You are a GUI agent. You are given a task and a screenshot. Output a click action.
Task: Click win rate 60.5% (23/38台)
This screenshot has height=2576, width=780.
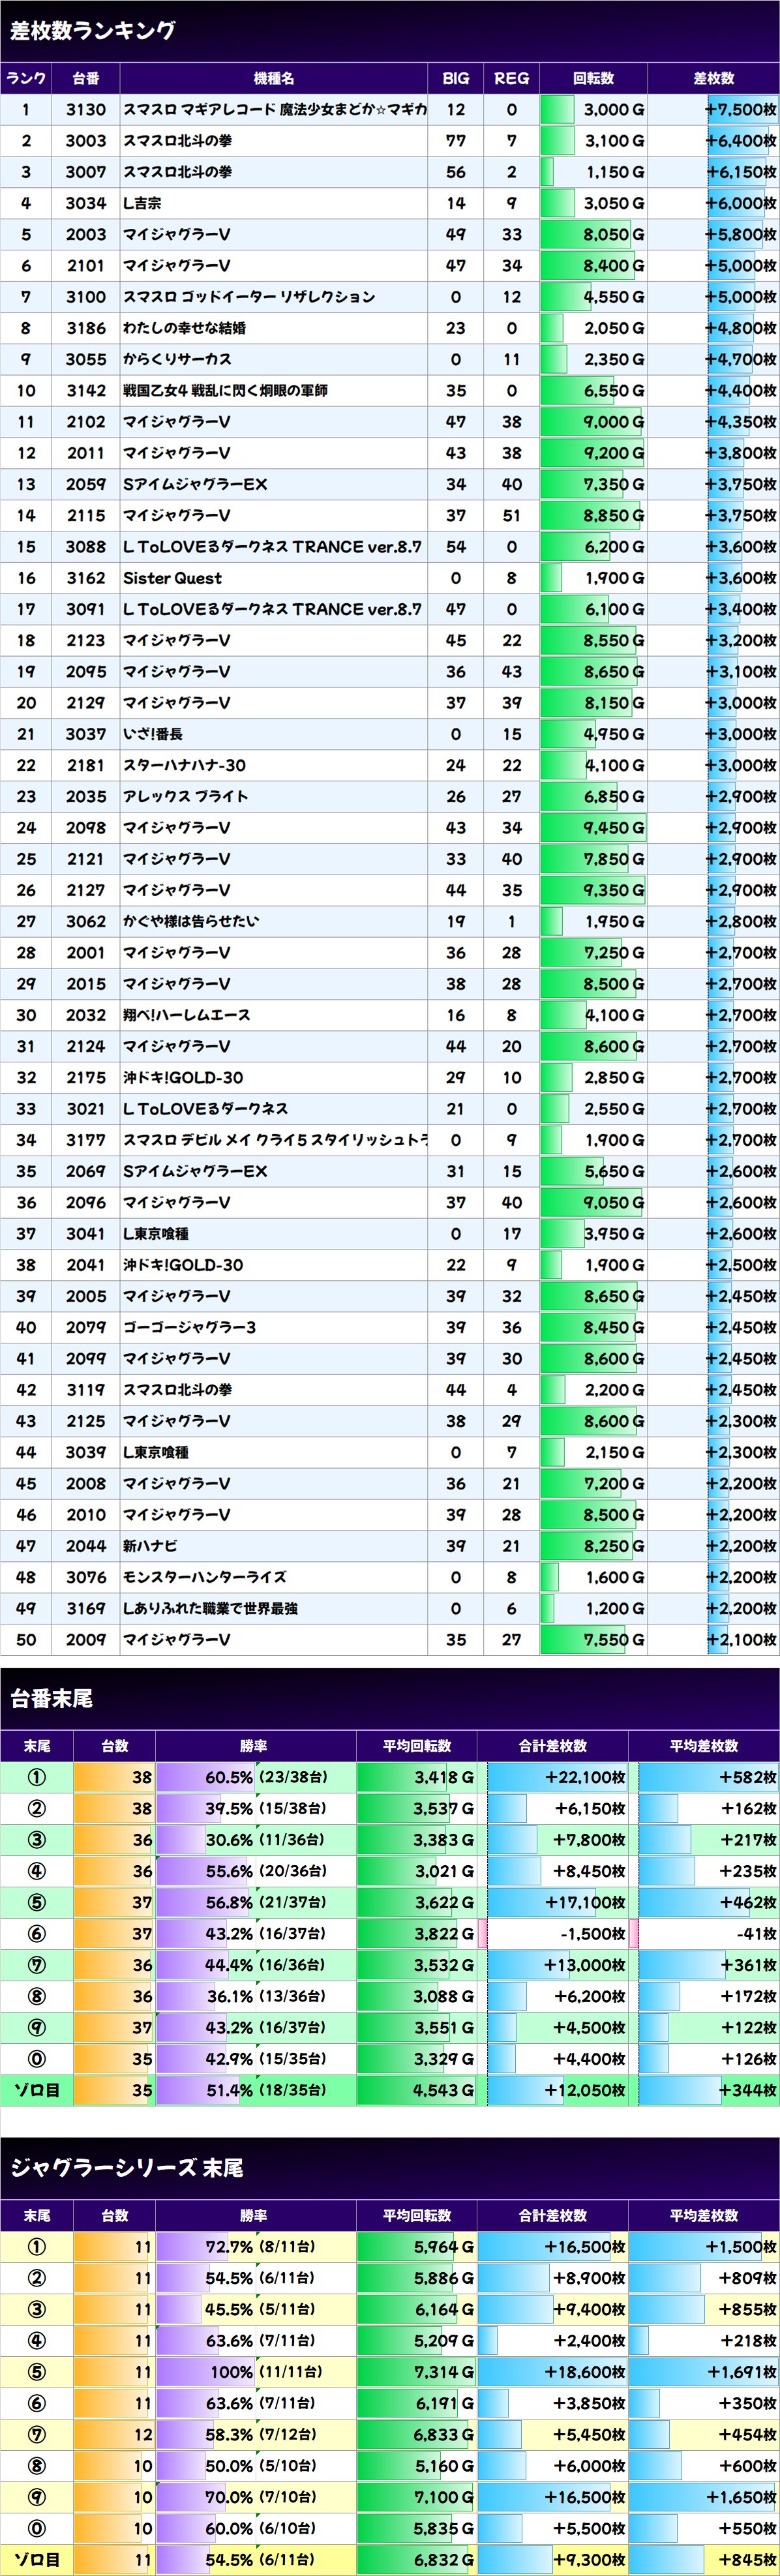265,1777
